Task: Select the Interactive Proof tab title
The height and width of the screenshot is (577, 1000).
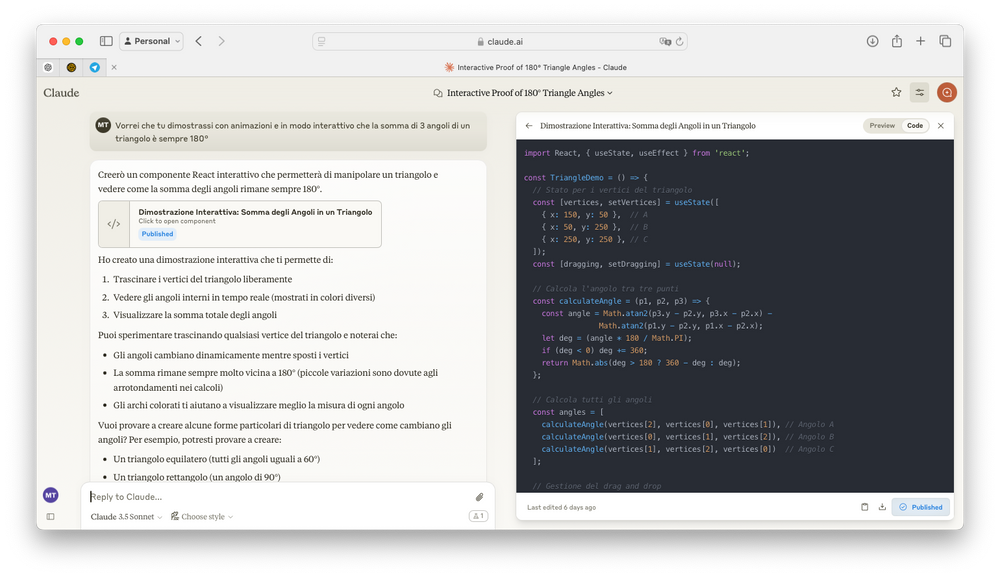Action: 535,67
